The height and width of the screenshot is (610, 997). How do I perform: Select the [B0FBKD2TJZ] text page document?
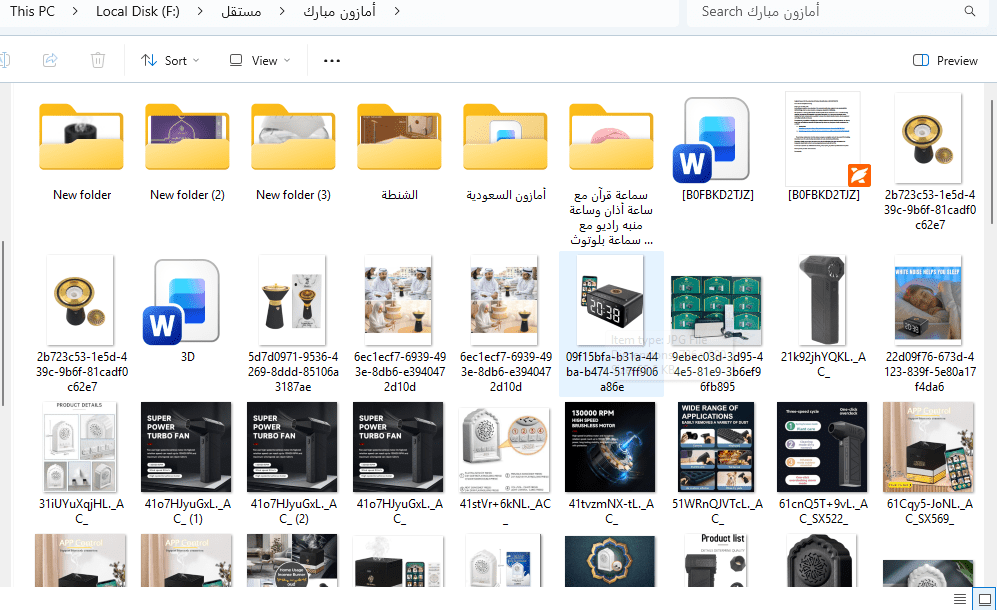[827, 139]
